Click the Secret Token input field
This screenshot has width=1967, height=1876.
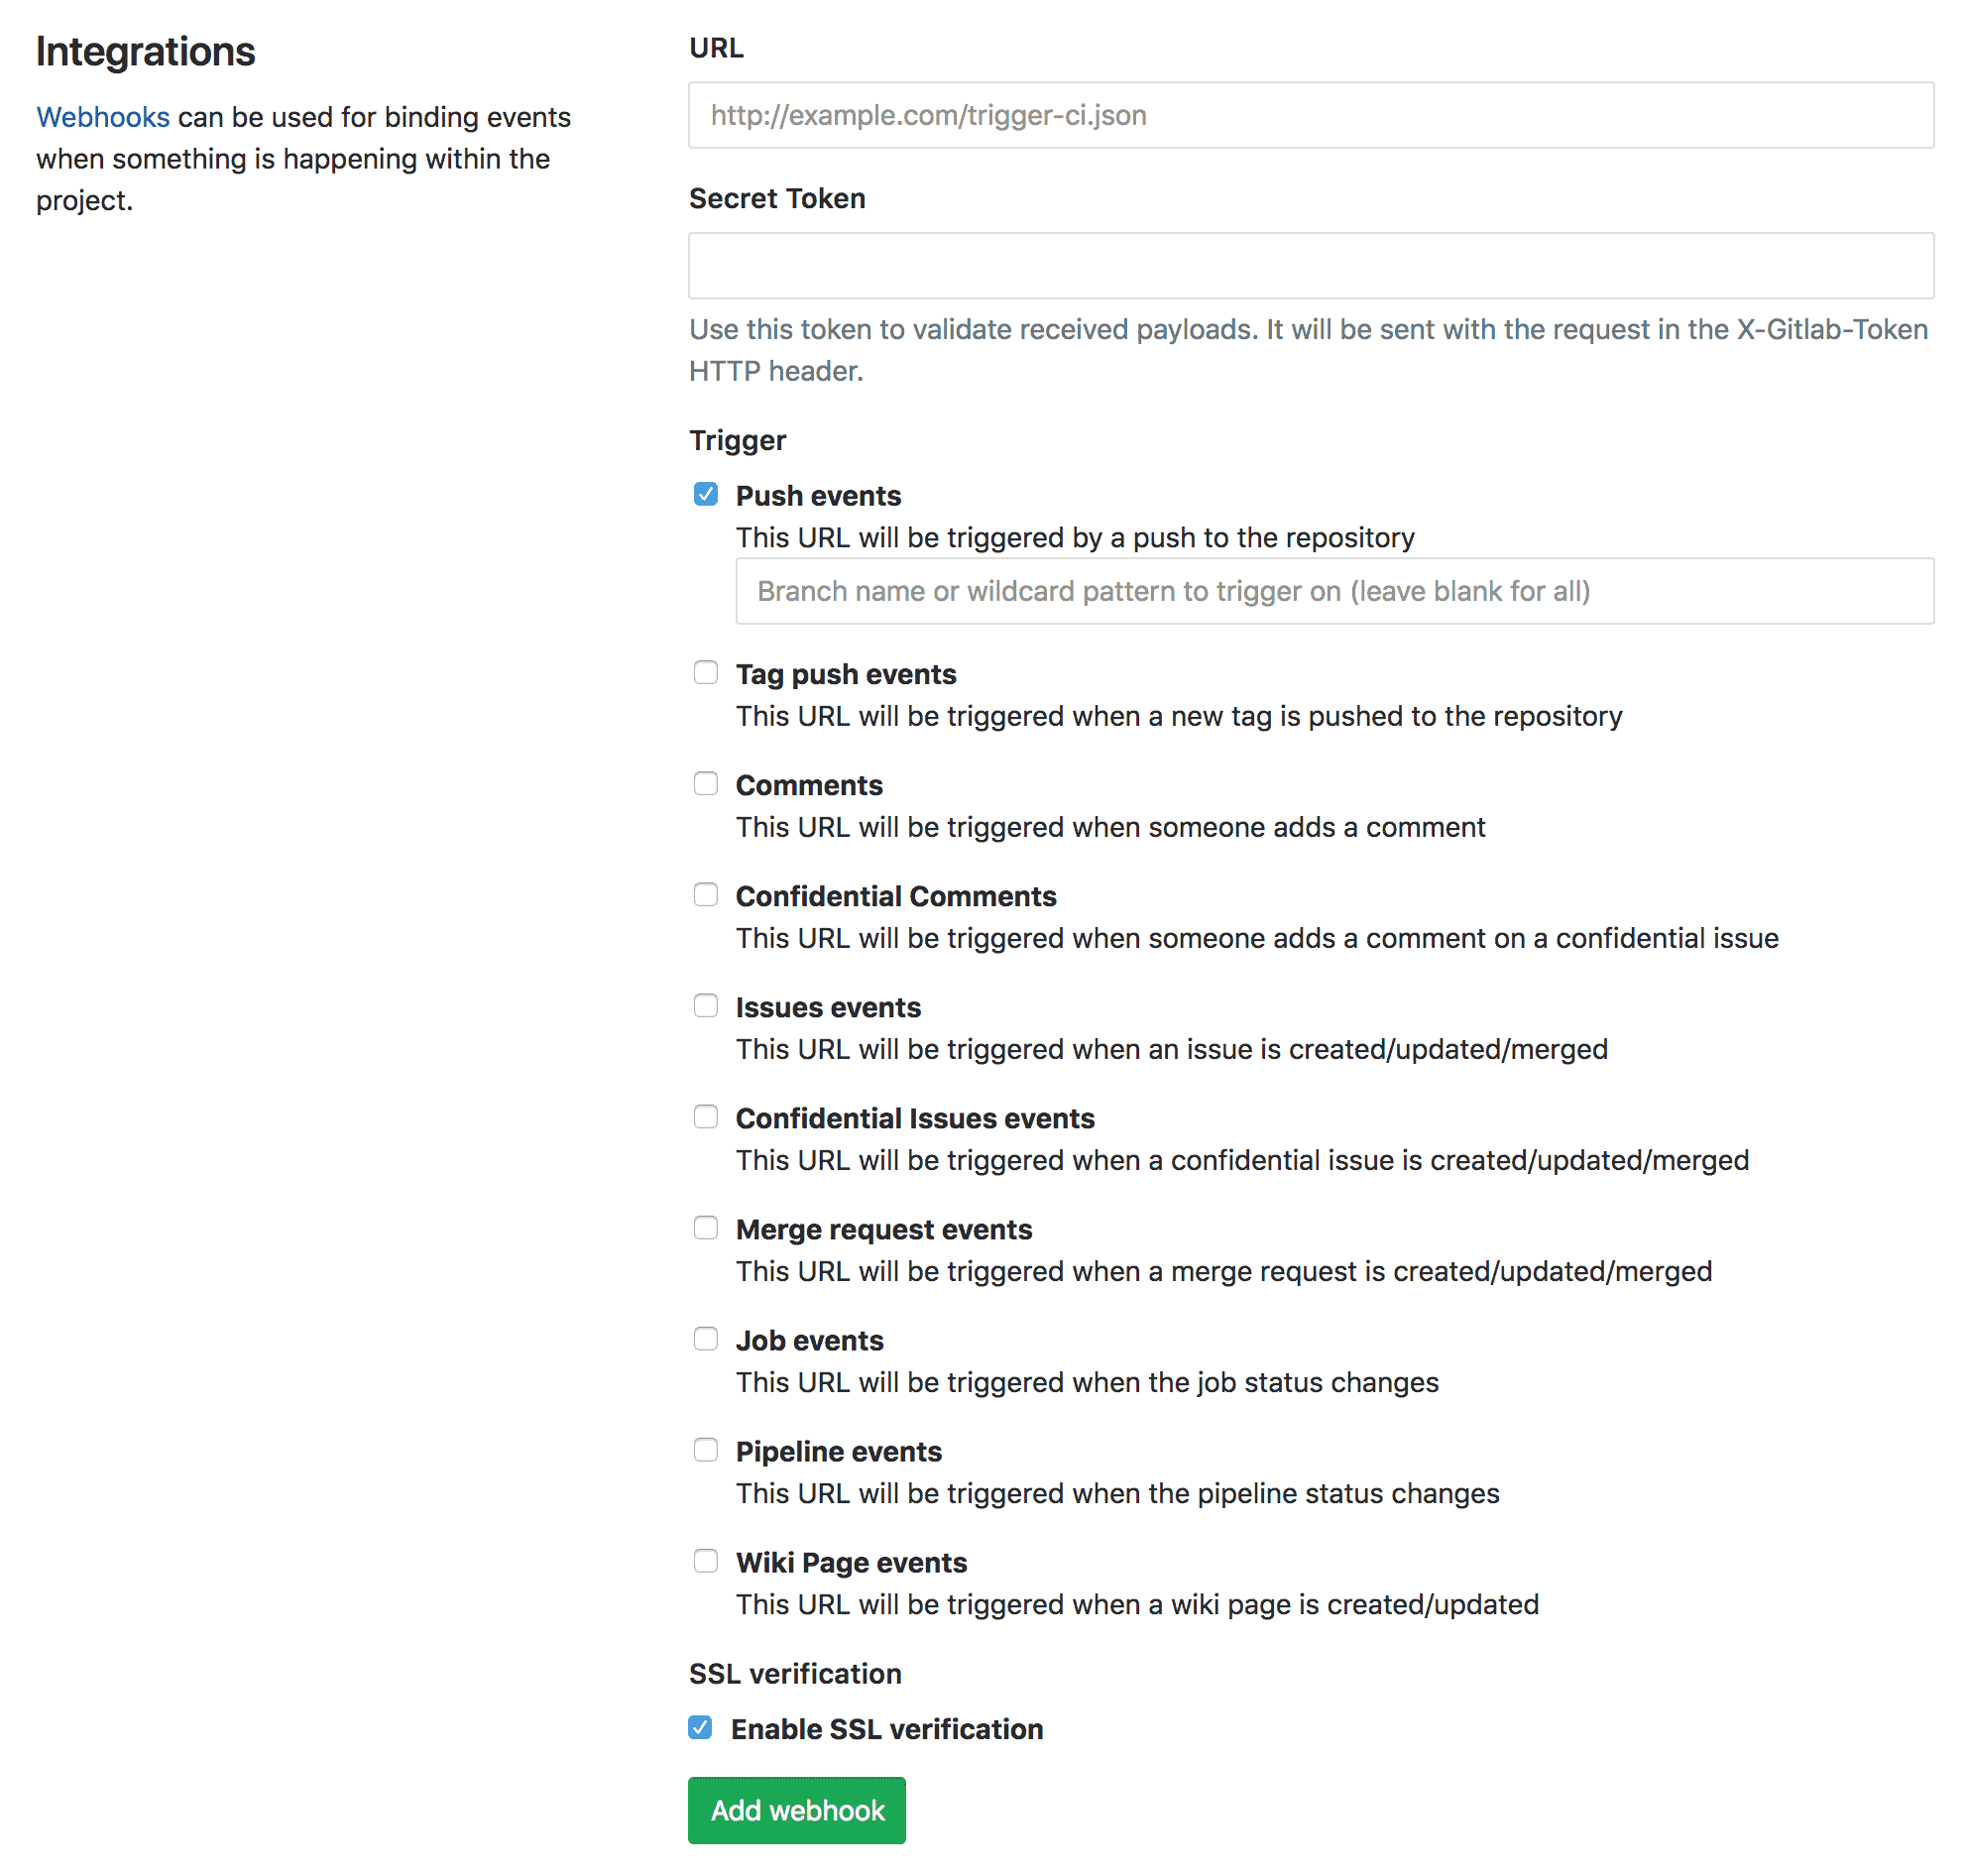(1310, 265)
